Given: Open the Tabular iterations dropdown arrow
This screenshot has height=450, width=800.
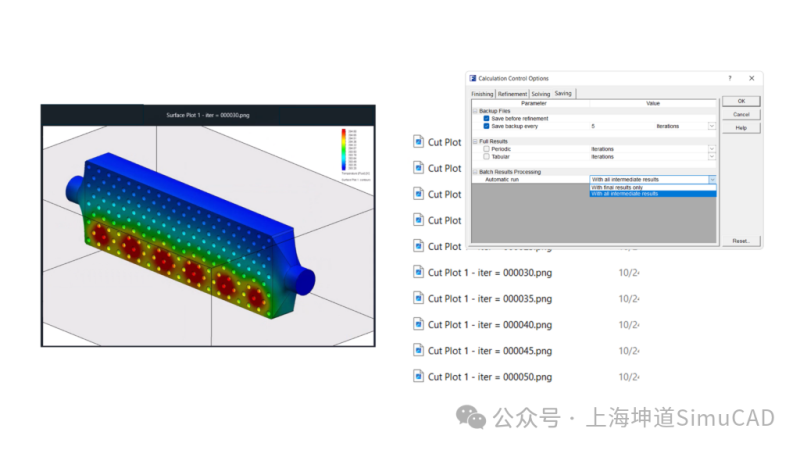Looking at the screenshot, I should point(712,157).
